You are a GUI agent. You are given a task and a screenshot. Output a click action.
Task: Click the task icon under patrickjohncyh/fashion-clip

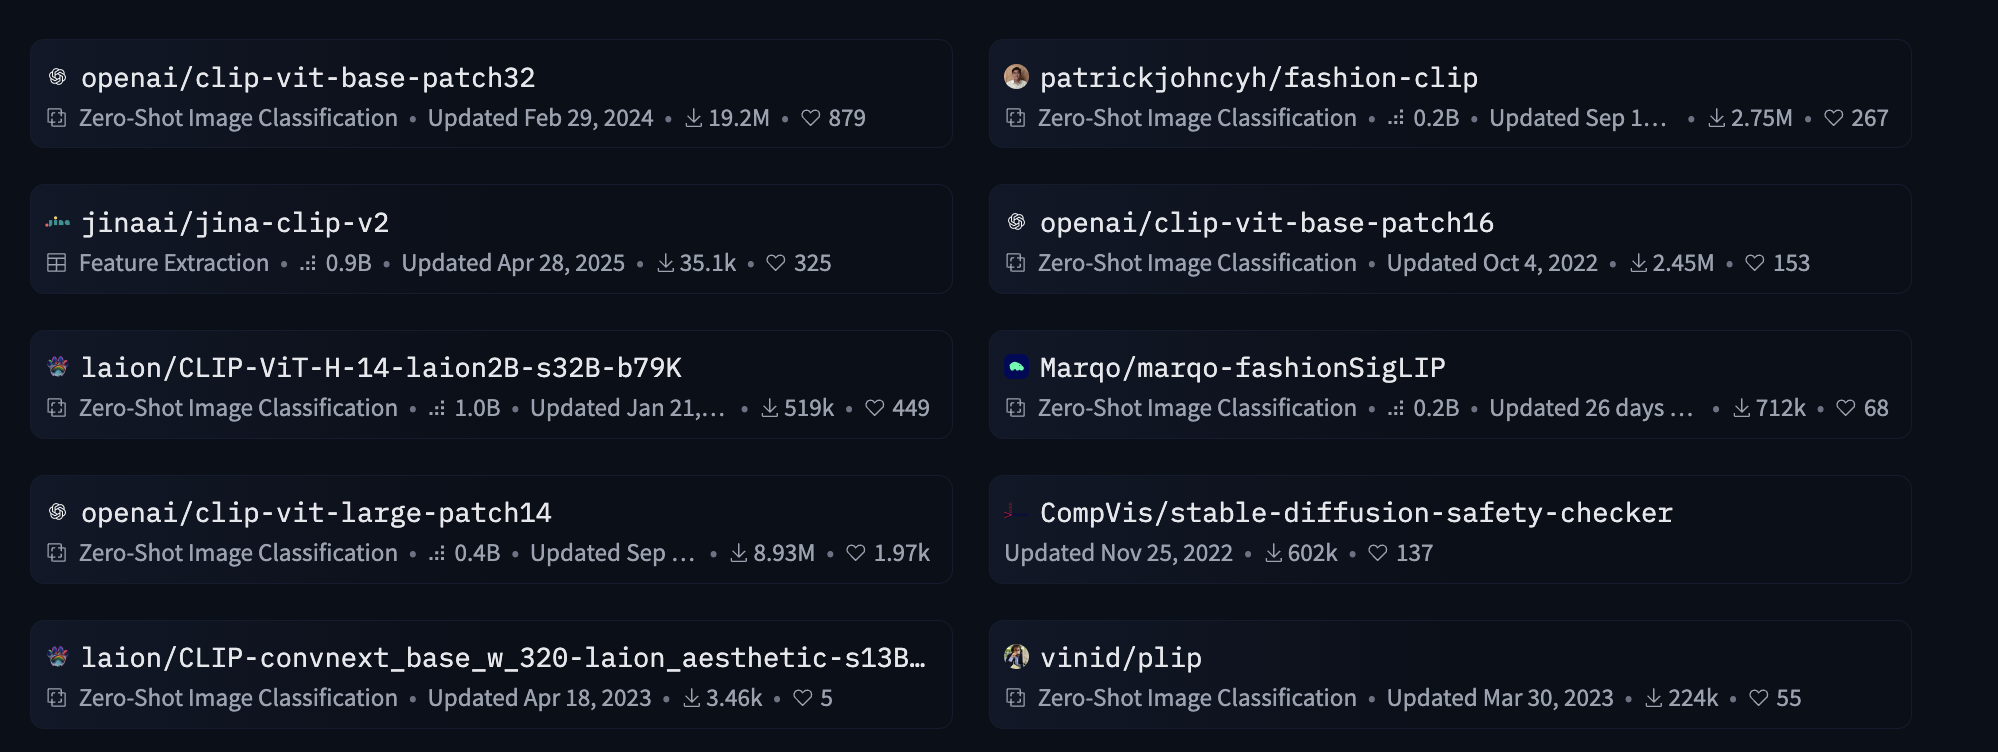pos(1016,118)
